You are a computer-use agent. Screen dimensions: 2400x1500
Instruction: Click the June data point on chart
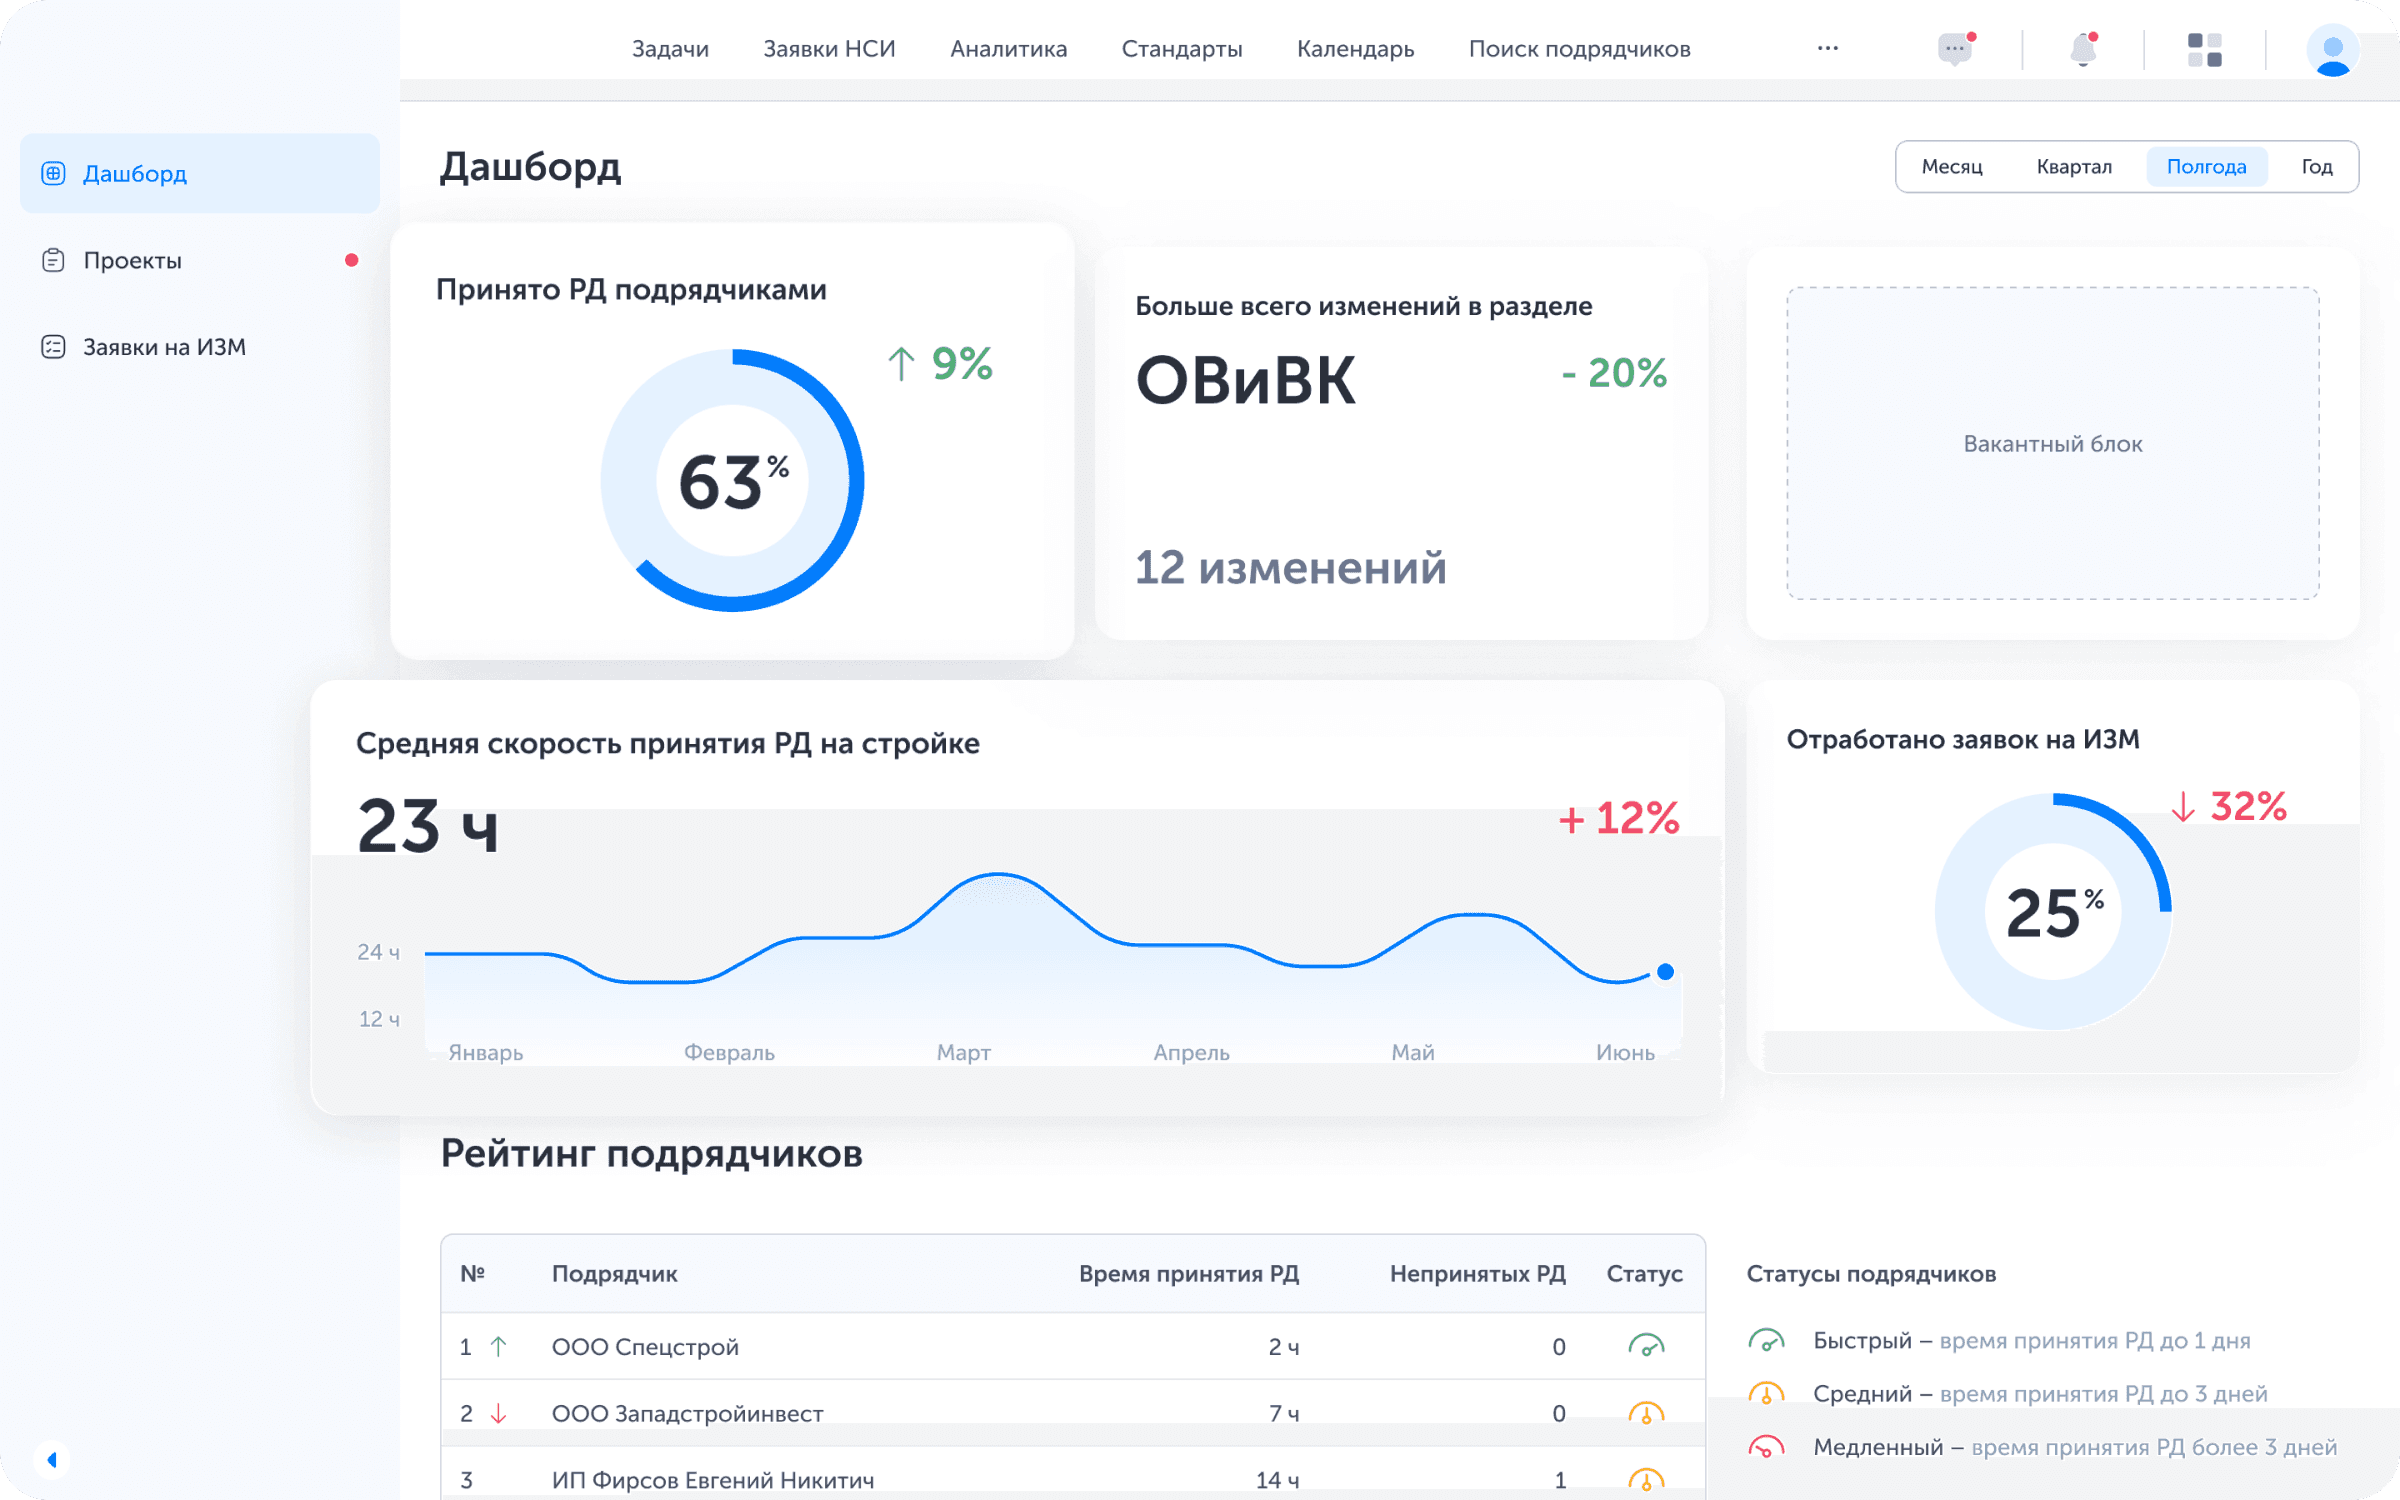point(1665,971)
